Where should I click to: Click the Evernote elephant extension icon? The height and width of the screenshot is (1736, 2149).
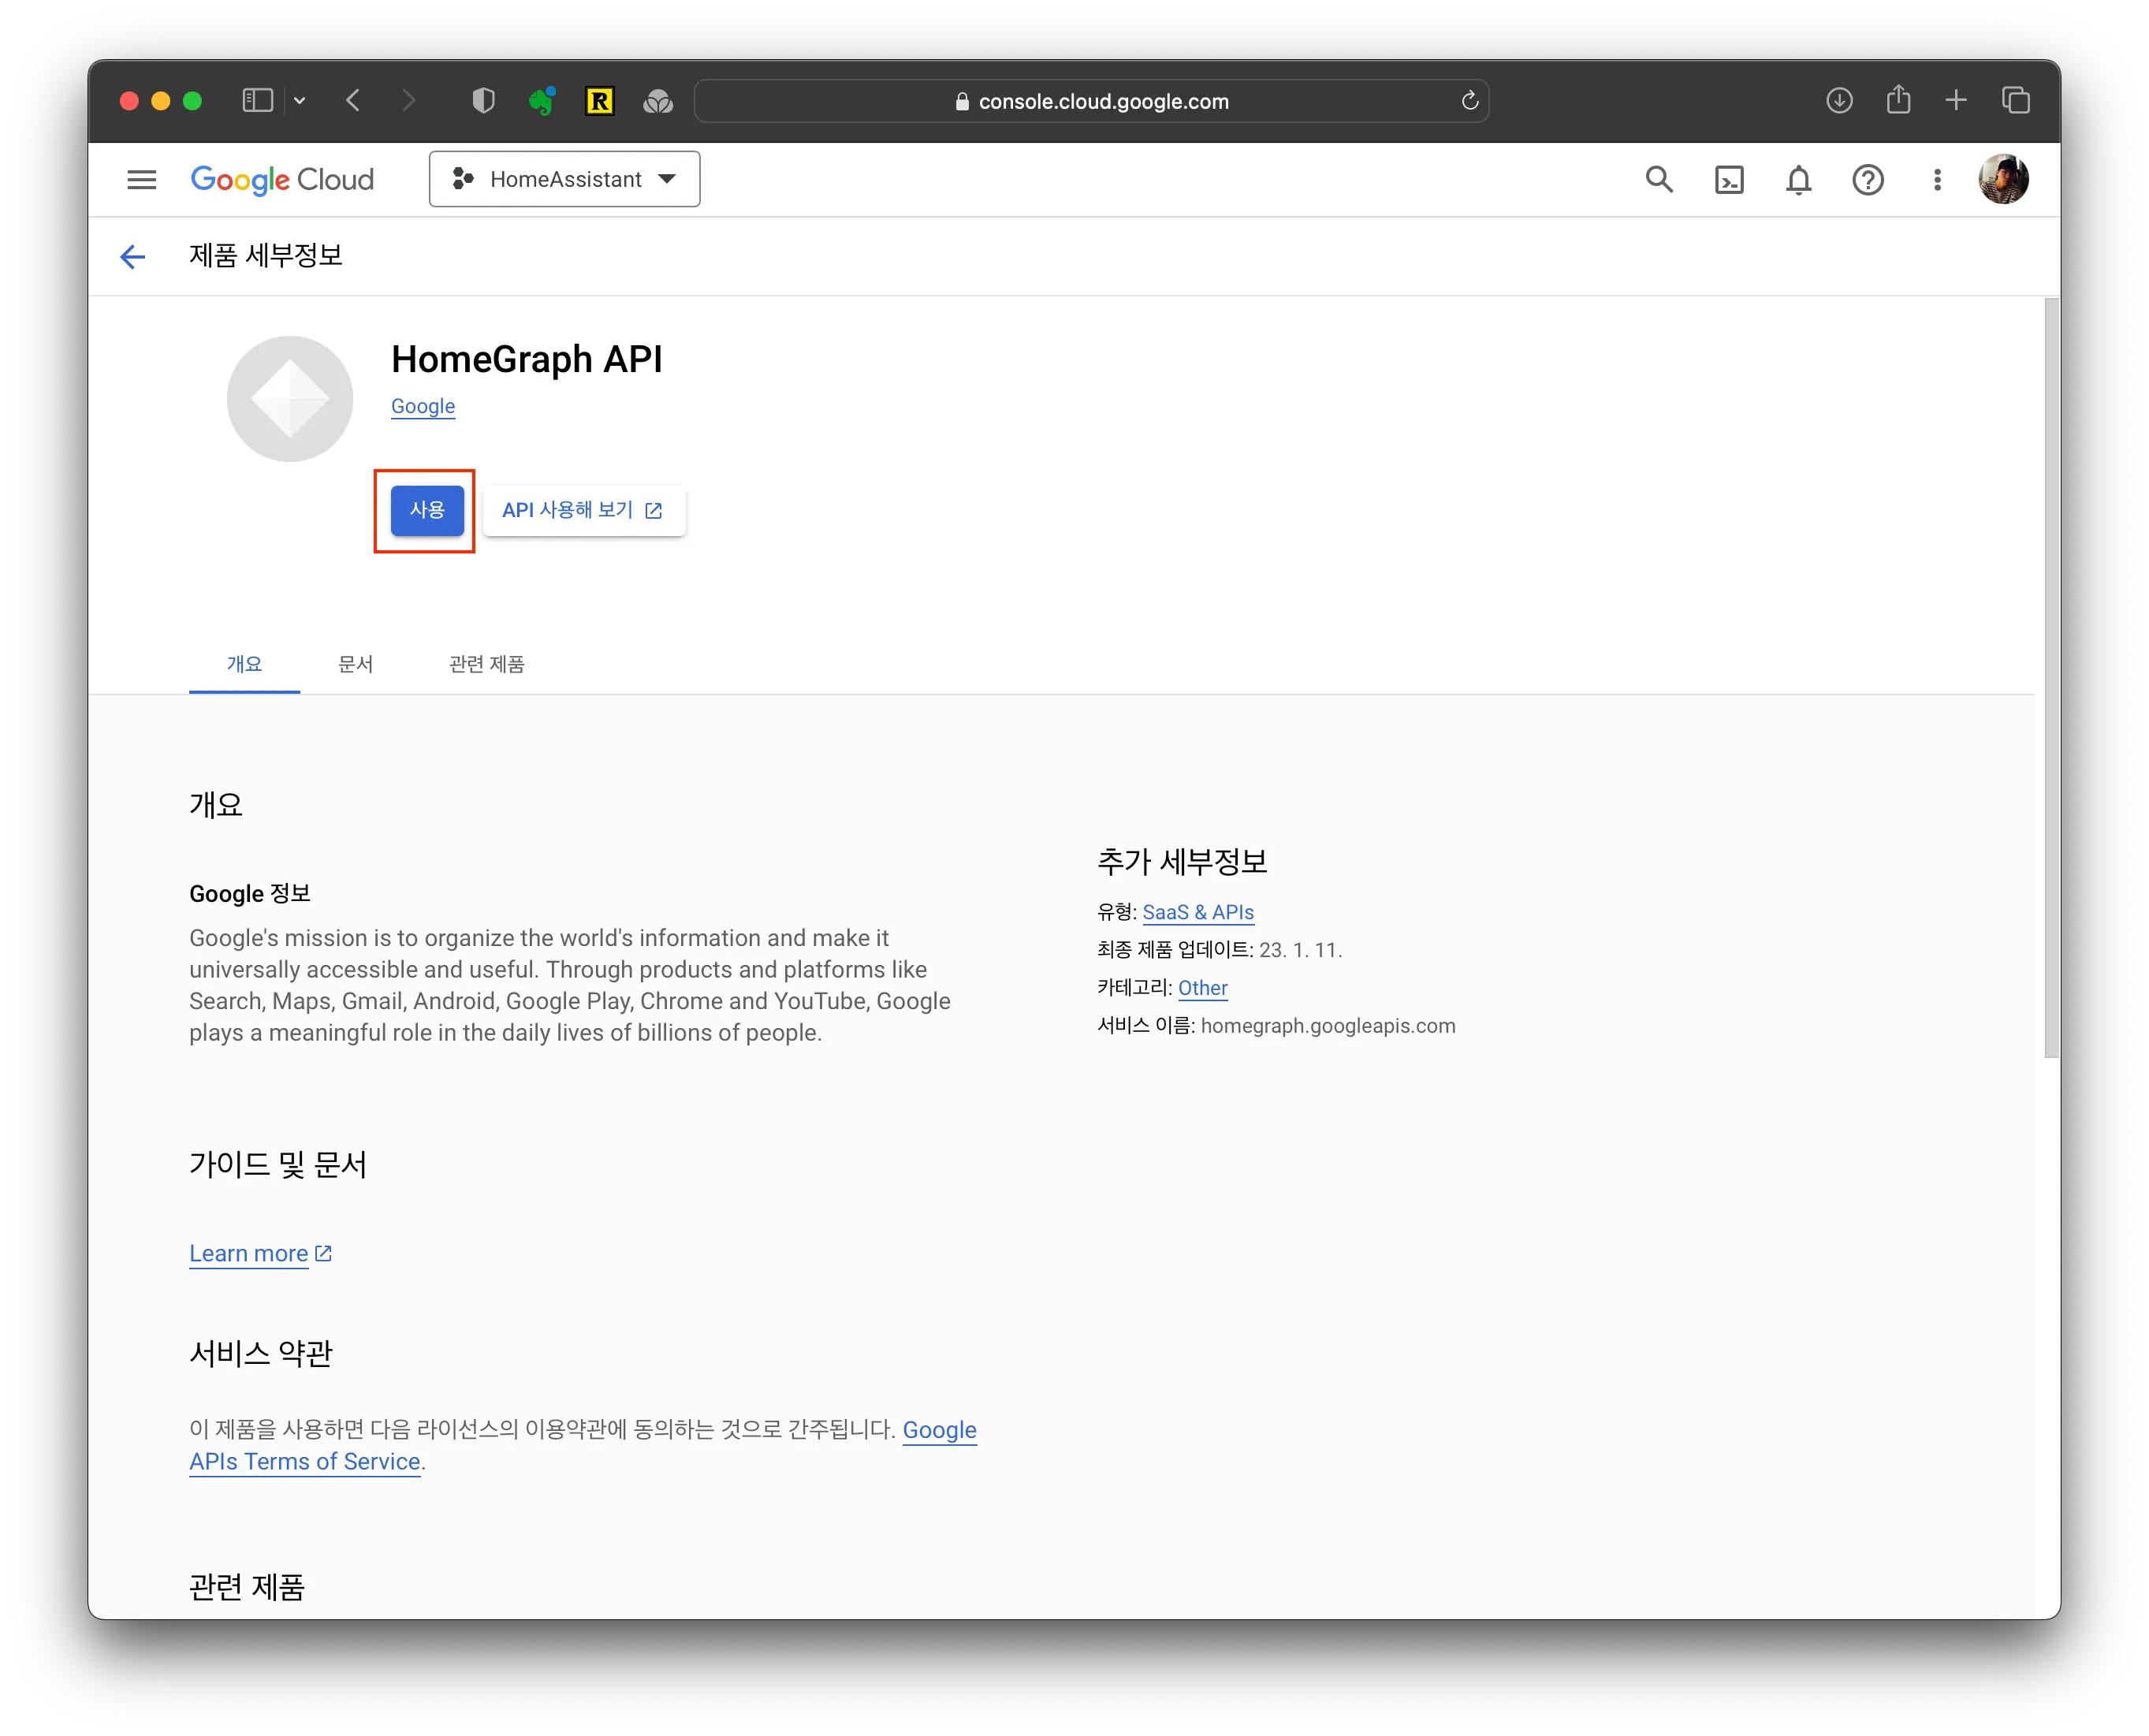tap(542, 100)
